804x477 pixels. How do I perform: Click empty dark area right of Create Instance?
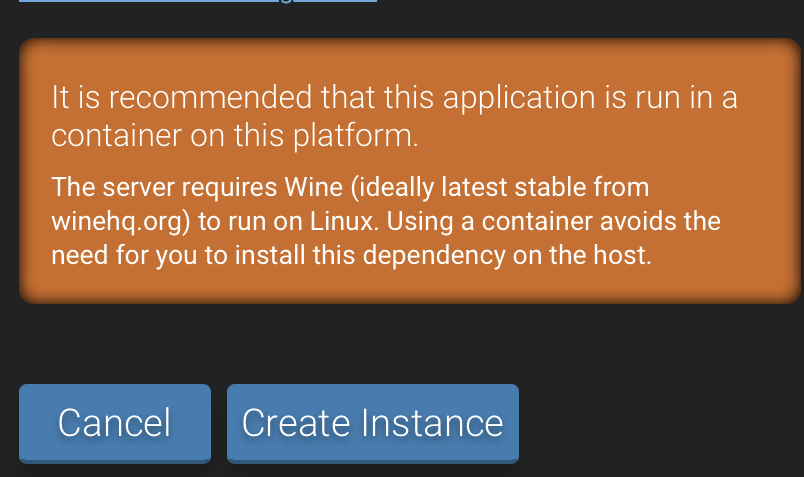pos(660,423)
